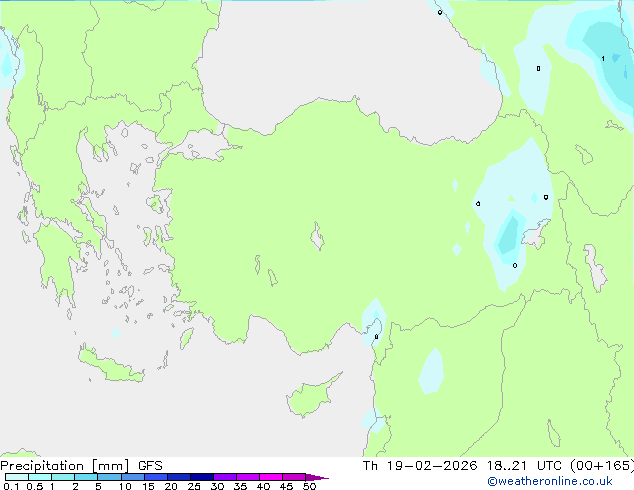The width and height of the screenshot is (634, 490).
Task: Click the legend value label '25'
Action: pos(194,486)
